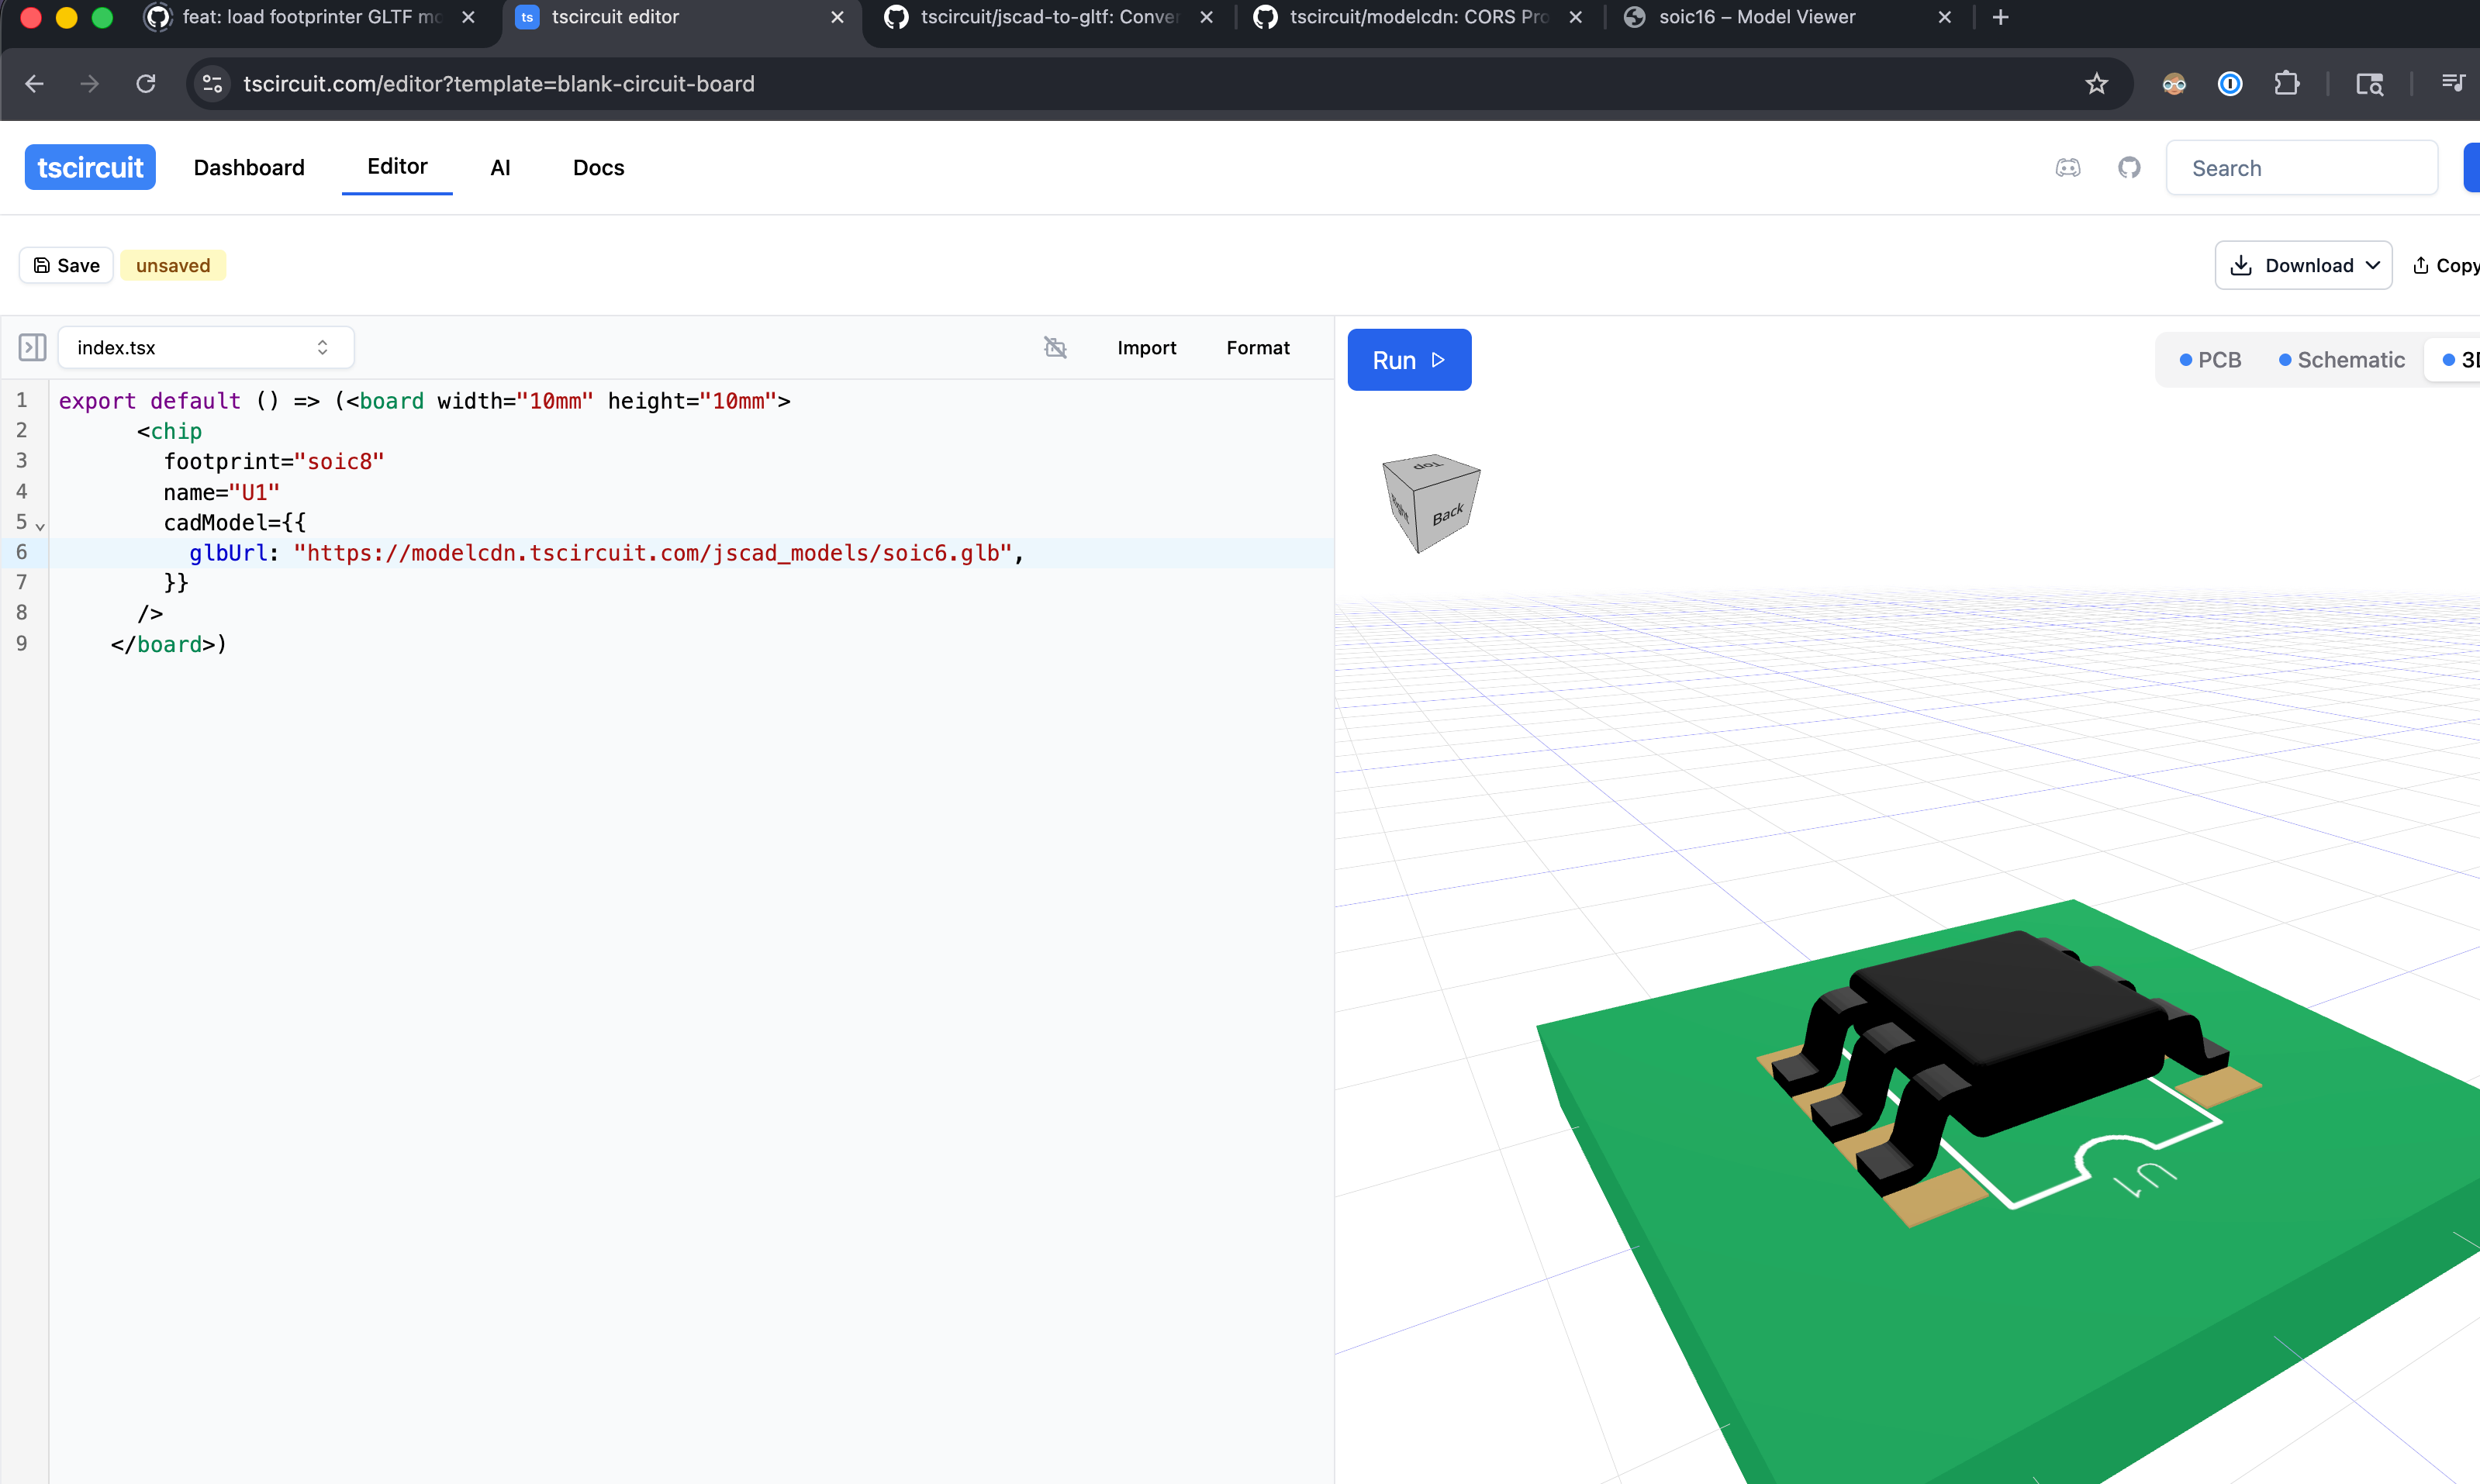Open the Docs nav item
Screen dimensions: 2480x1484
point(598,168)
